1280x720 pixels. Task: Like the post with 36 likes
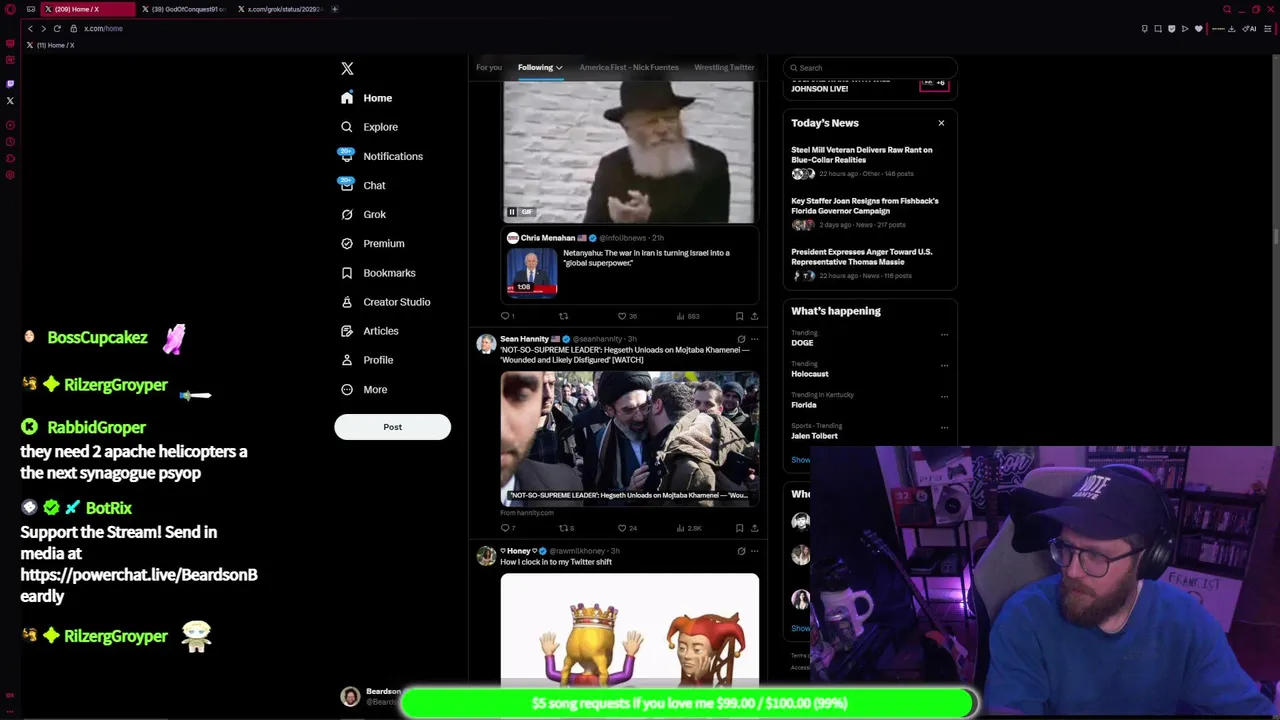(x=626, y=316)
